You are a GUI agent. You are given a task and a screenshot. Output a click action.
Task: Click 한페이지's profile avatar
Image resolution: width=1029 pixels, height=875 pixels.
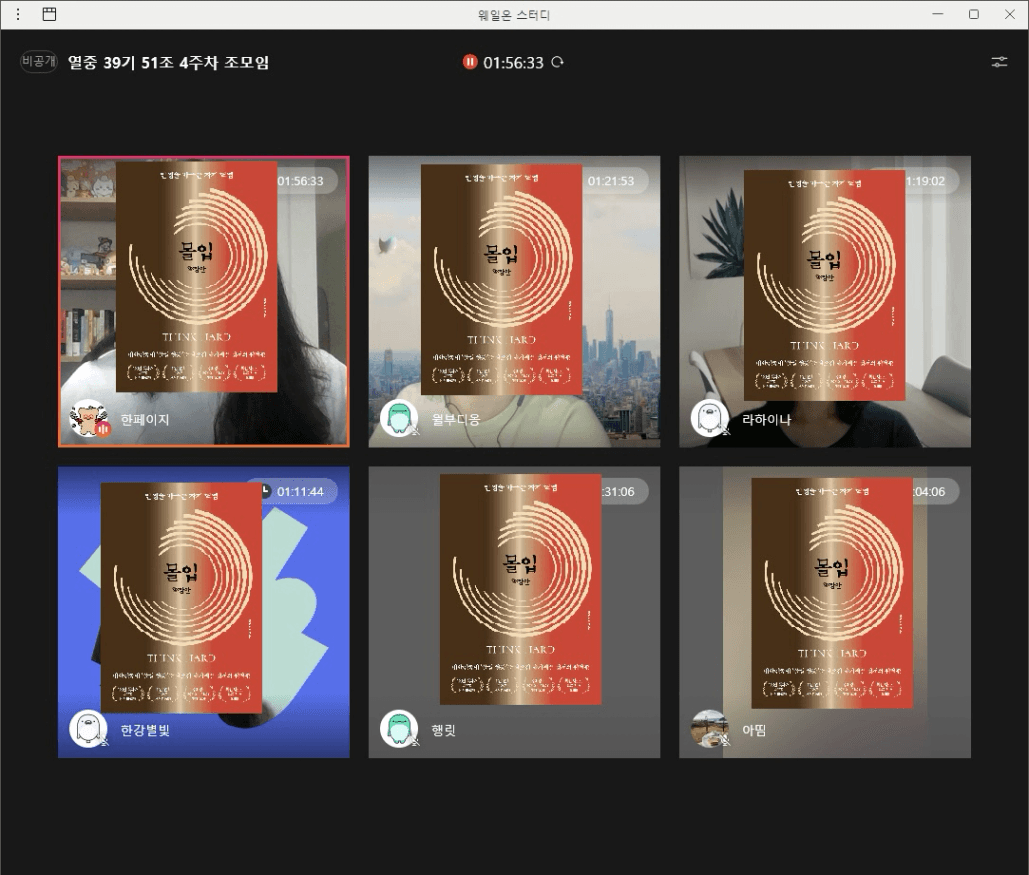pos(88,419)
